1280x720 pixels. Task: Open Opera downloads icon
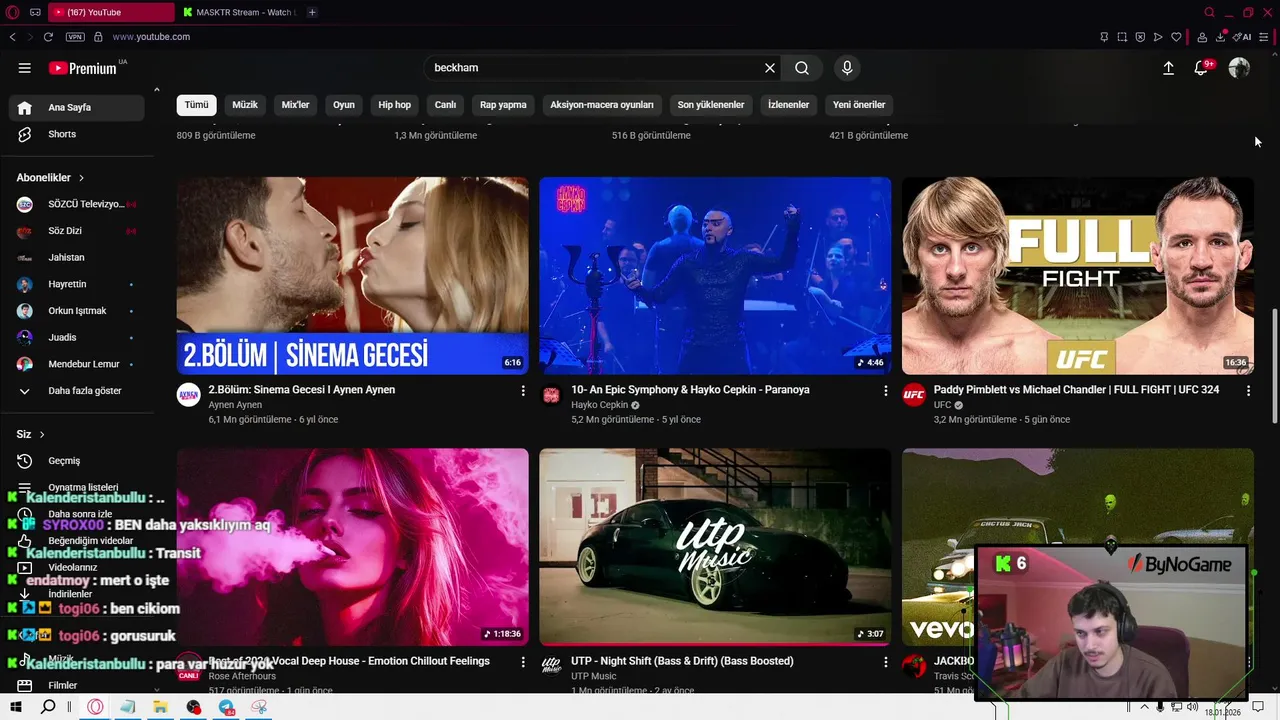click(1221, 37)
